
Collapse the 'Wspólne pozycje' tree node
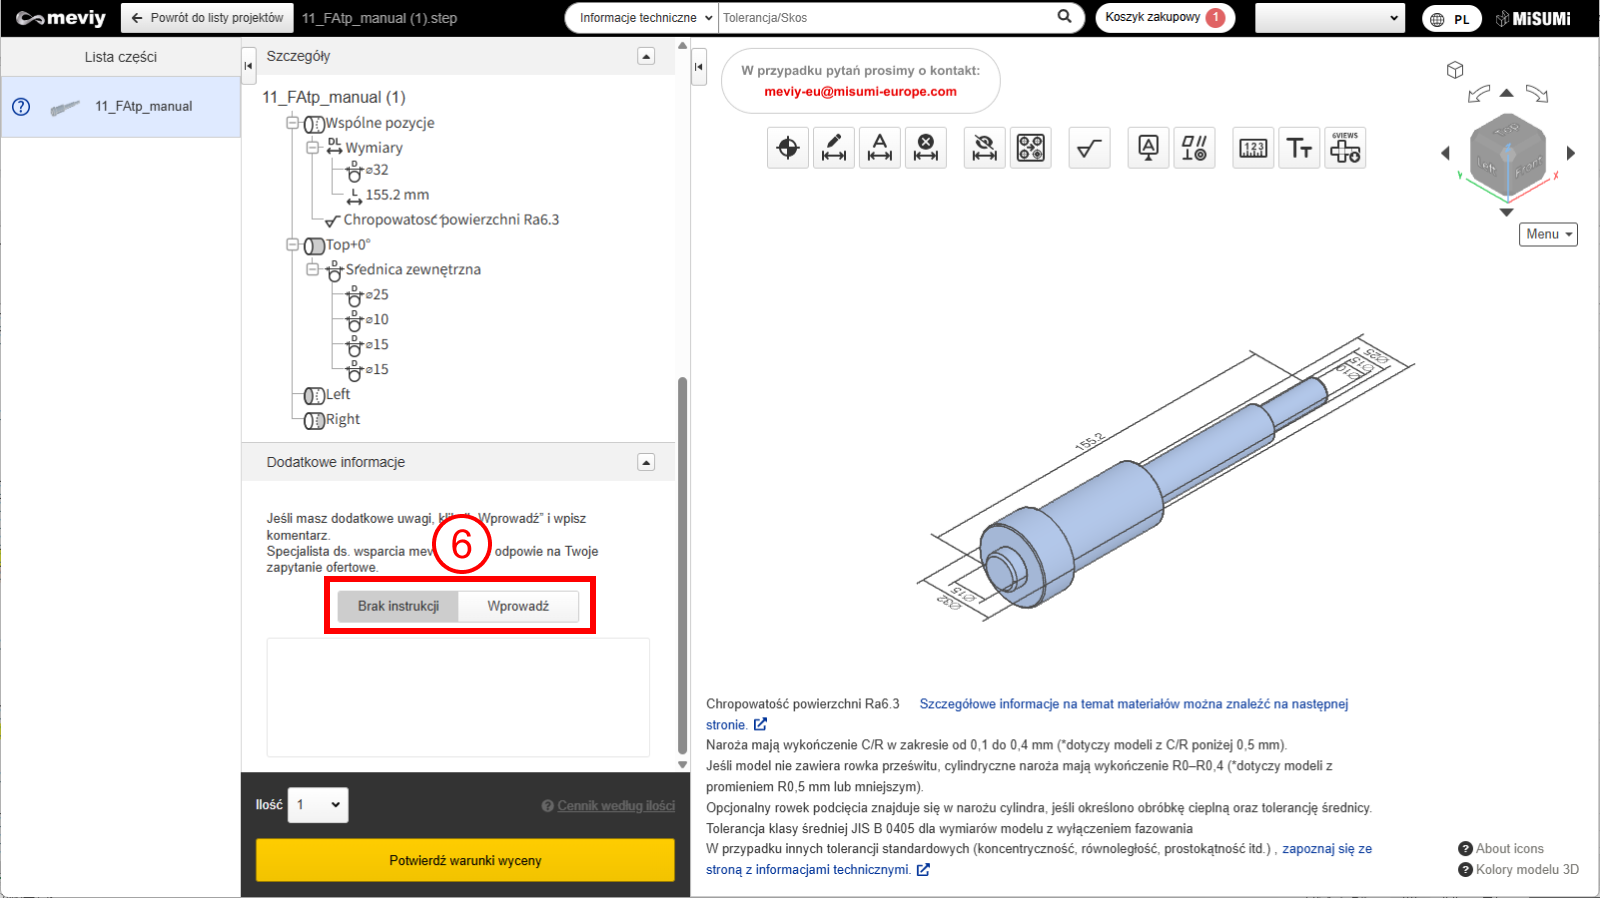(293, 123)
